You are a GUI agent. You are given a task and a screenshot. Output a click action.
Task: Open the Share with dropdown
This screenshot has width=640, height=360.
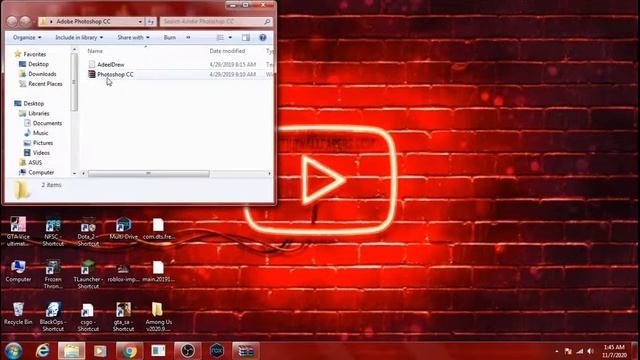133,38
